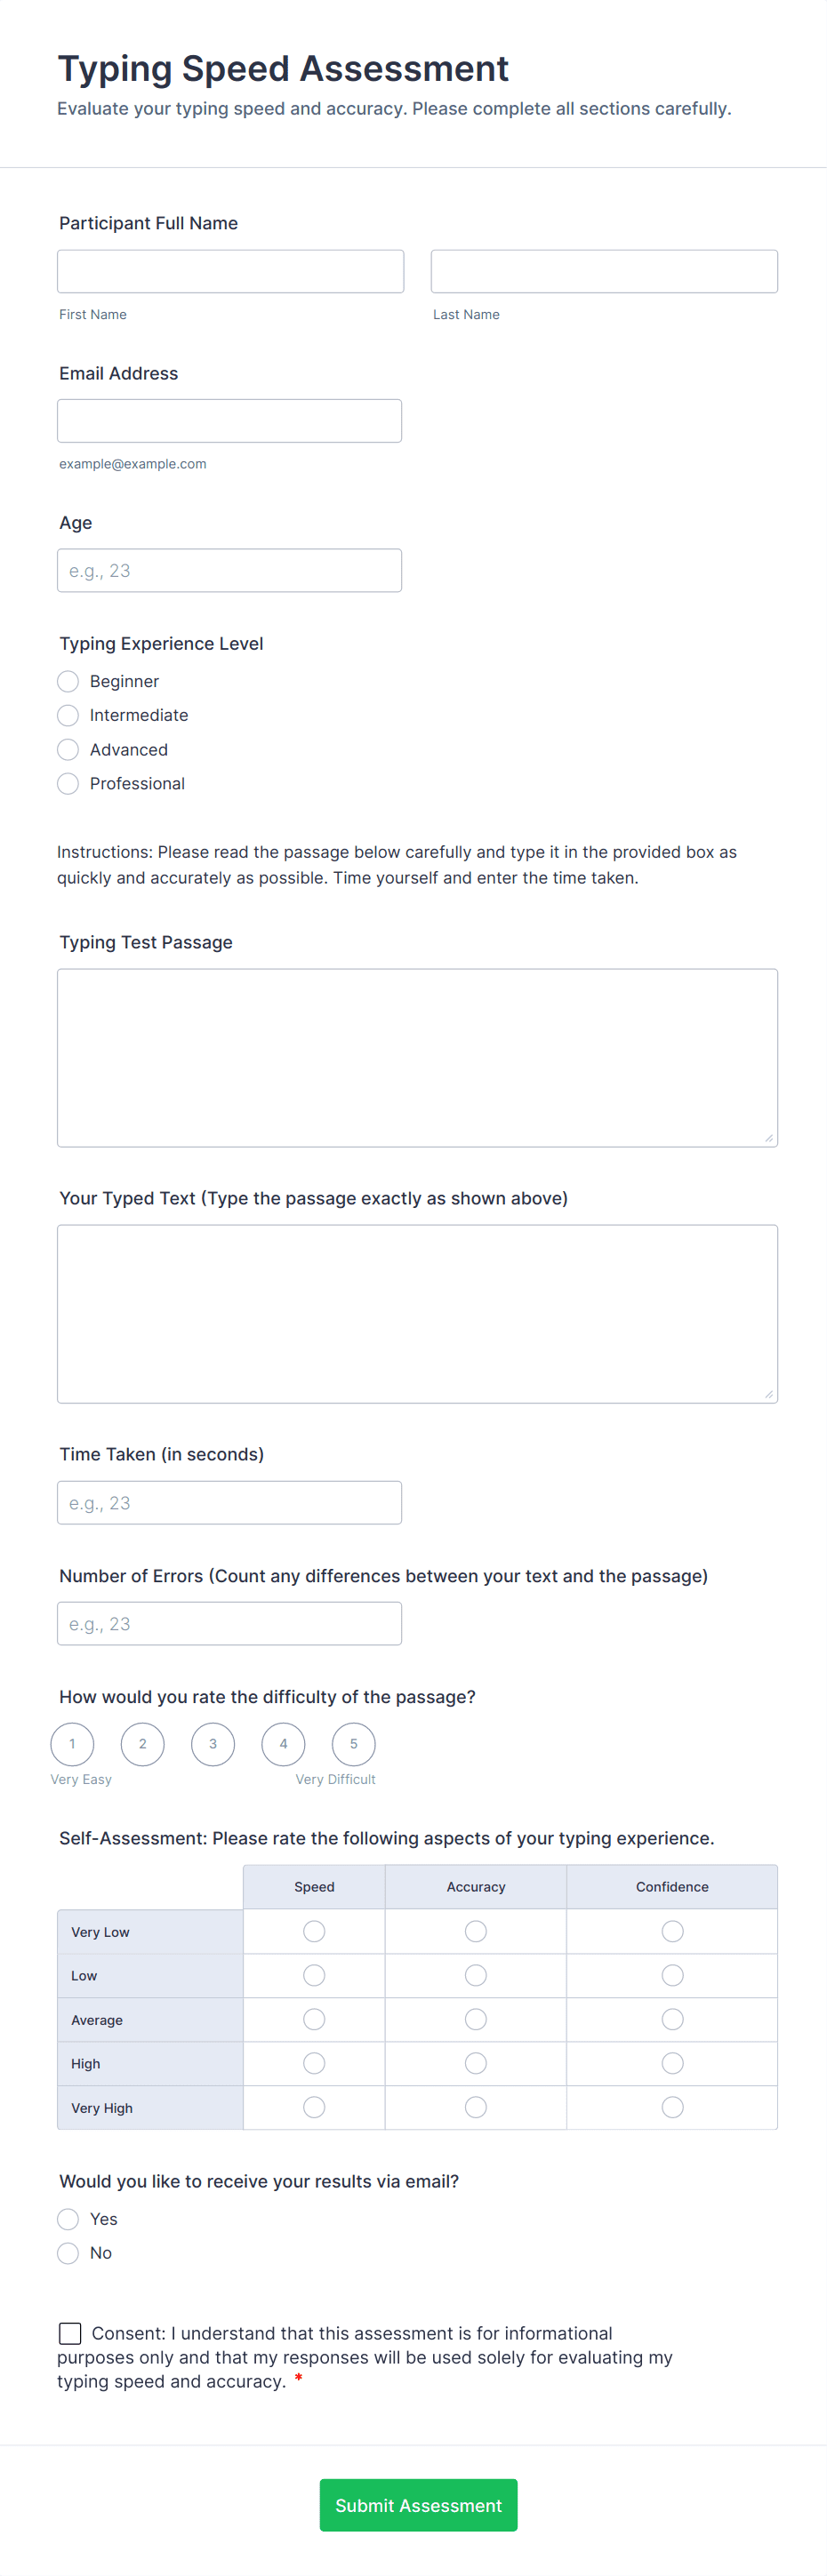Rate Speed as Very High

(x=314, y=2106)
